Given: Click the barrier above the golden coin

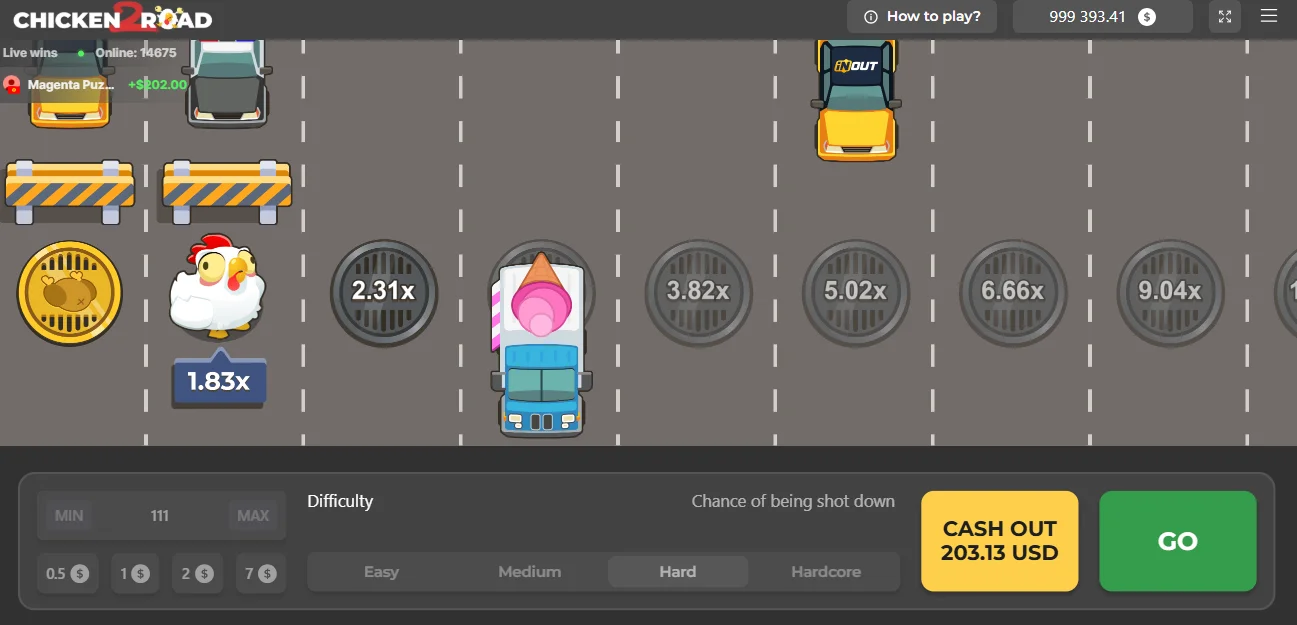Looking at the screenshot, I should tap(69, 191).
